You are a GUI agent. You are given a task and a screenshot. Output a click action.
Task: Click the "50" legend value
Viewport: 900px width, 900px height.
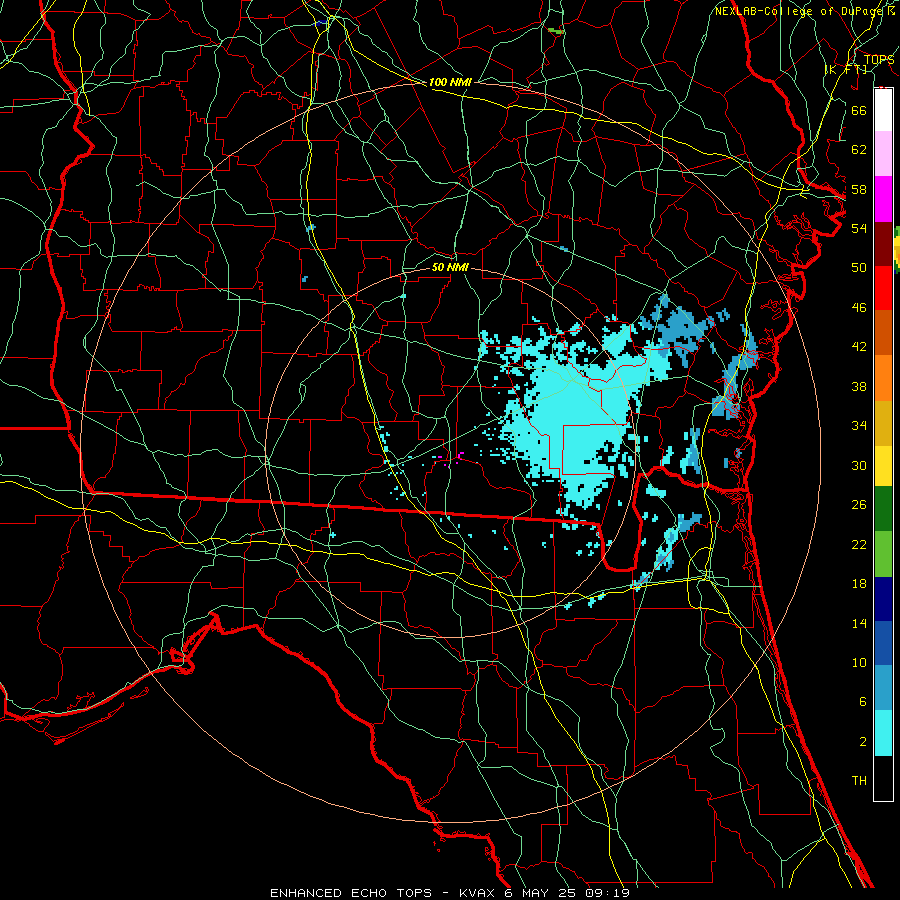[x=859, y=268]
